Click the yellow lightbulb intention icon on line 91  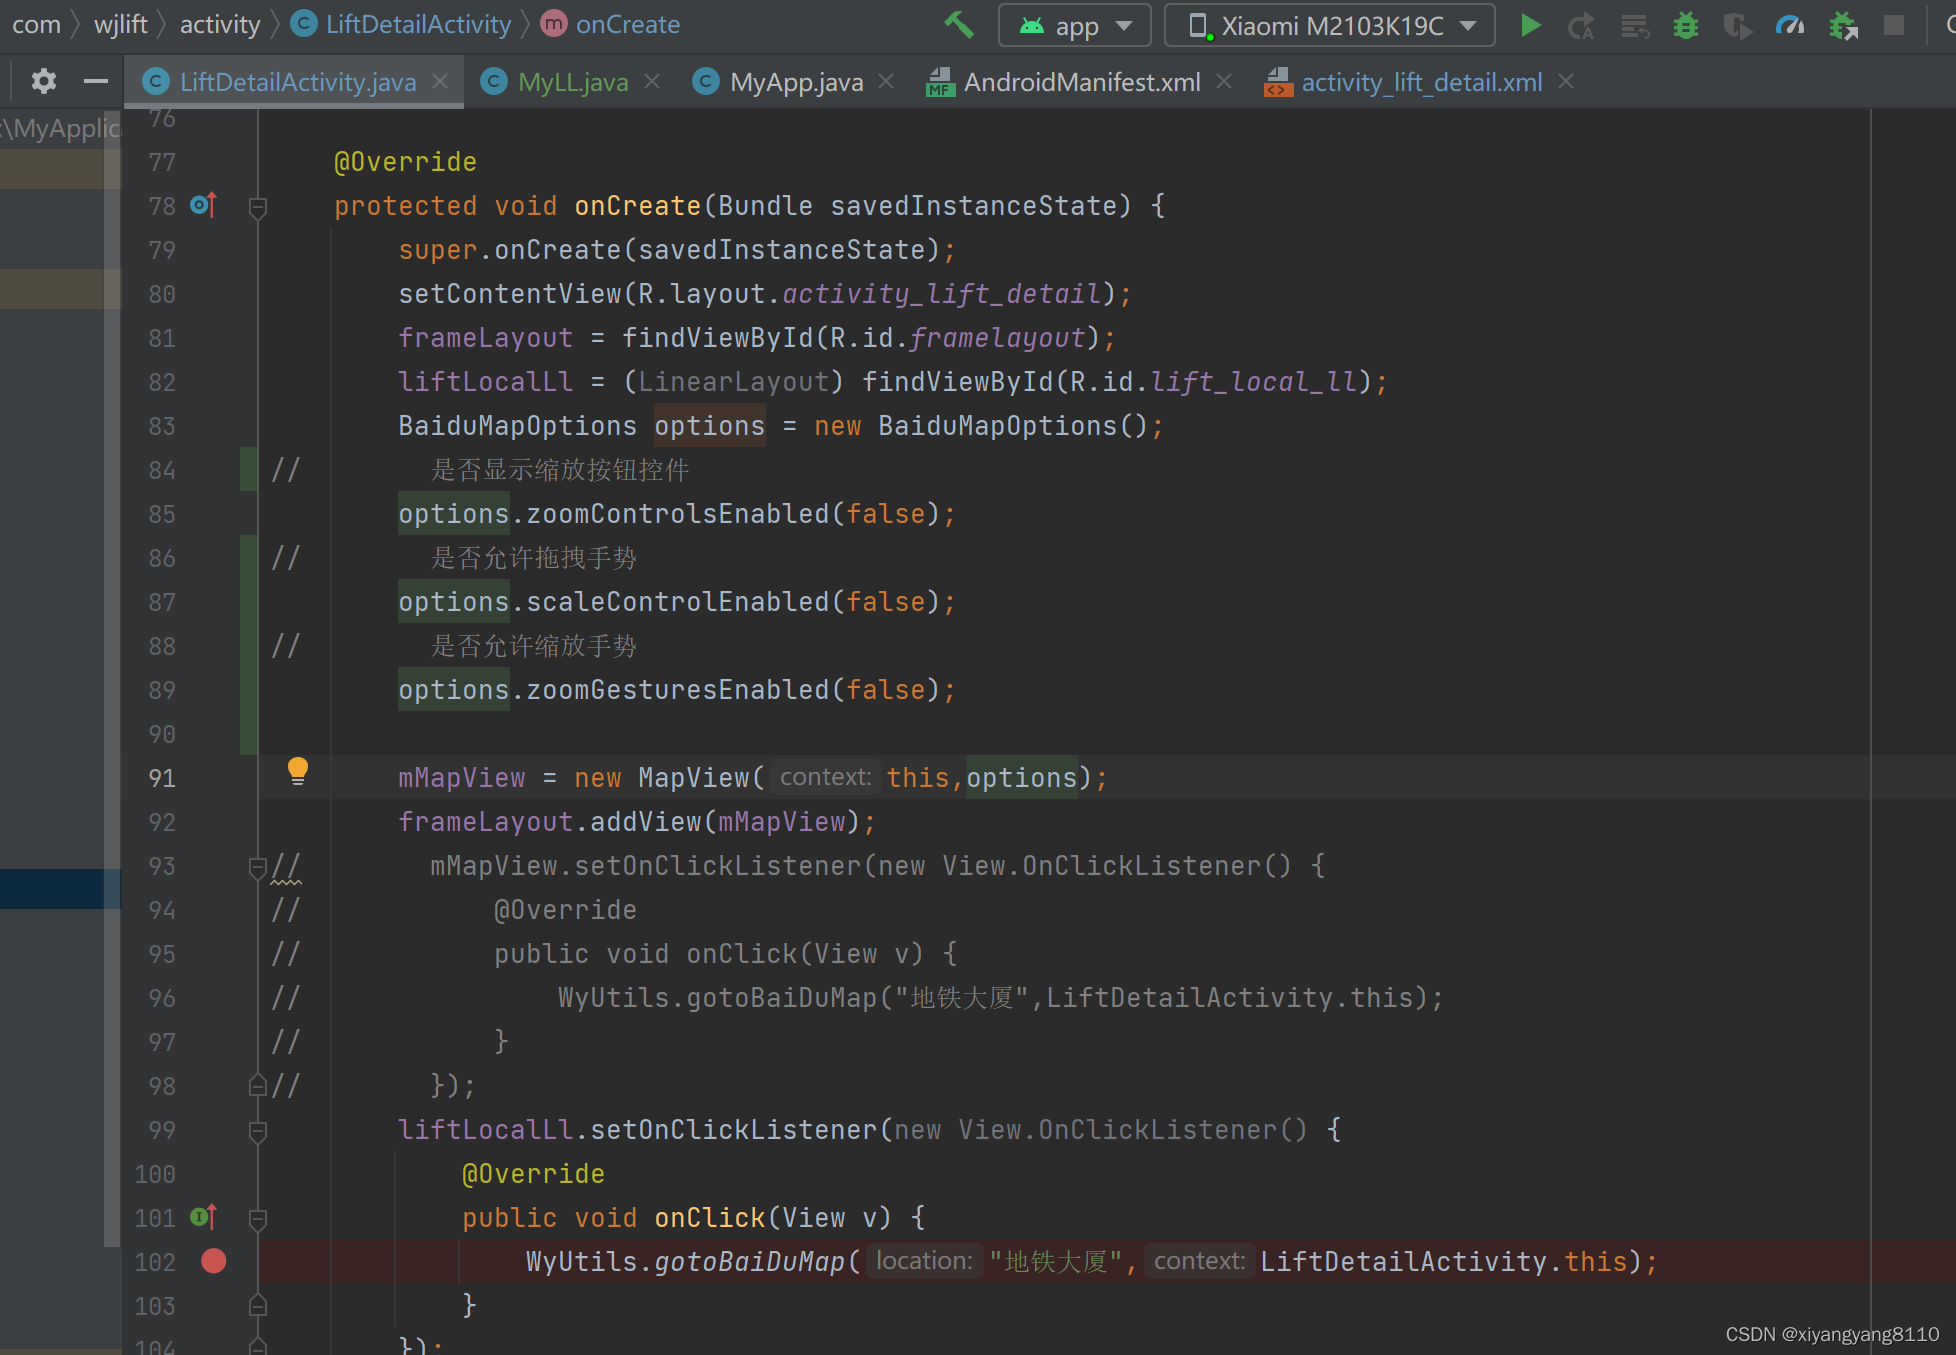click(297, 771)
